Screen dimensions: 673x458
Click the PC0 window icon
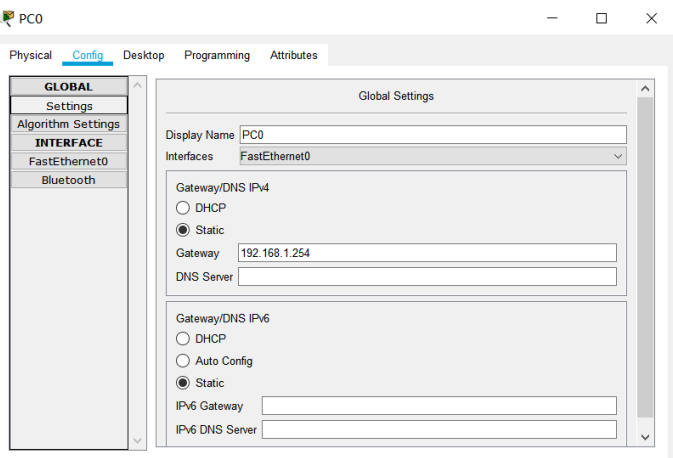pyautogui.click(x=8, y=18)
